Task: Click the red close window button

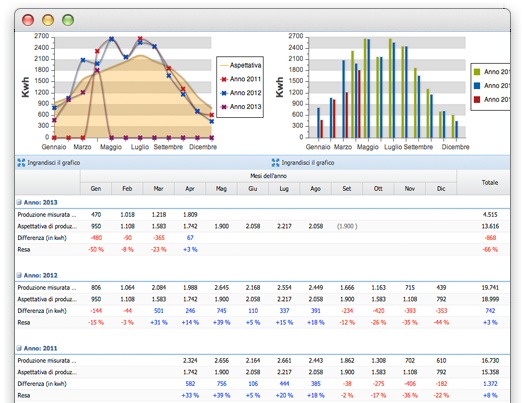Action: [x=28, y=20]
